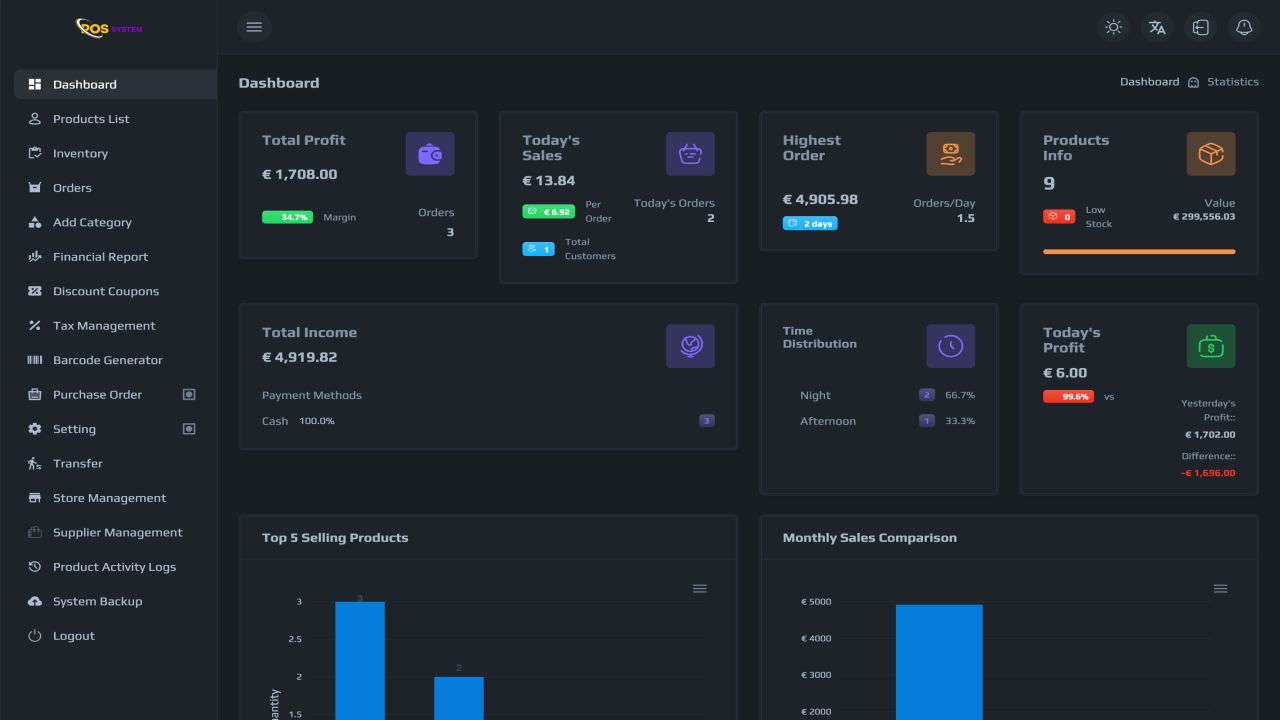Select the Logout link
1280x720 pixels.
(x=115, y=636)
